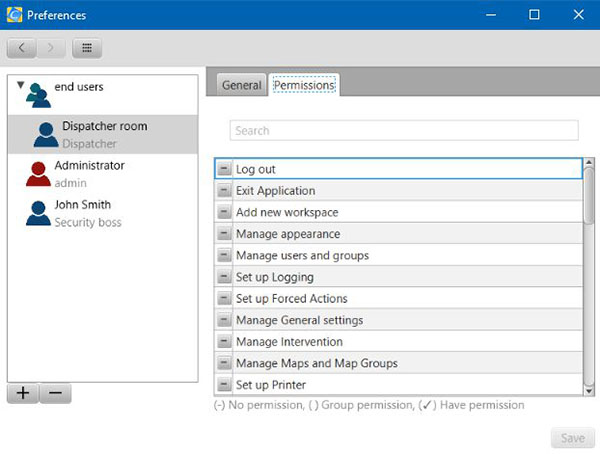
Task: Toggle permission for Manage Intervention
Action: (x=224, y=341)
